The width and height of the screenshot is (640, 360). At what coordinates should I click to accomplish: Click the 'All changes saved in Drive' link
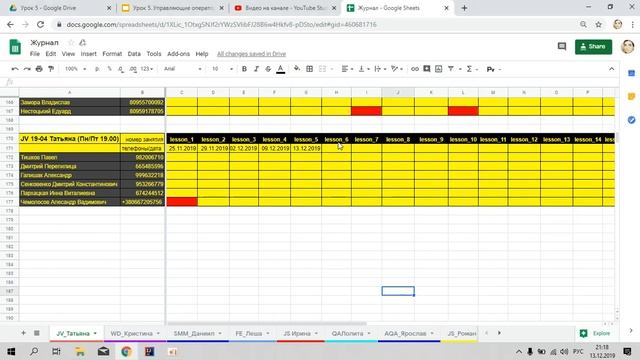point(251,54)
